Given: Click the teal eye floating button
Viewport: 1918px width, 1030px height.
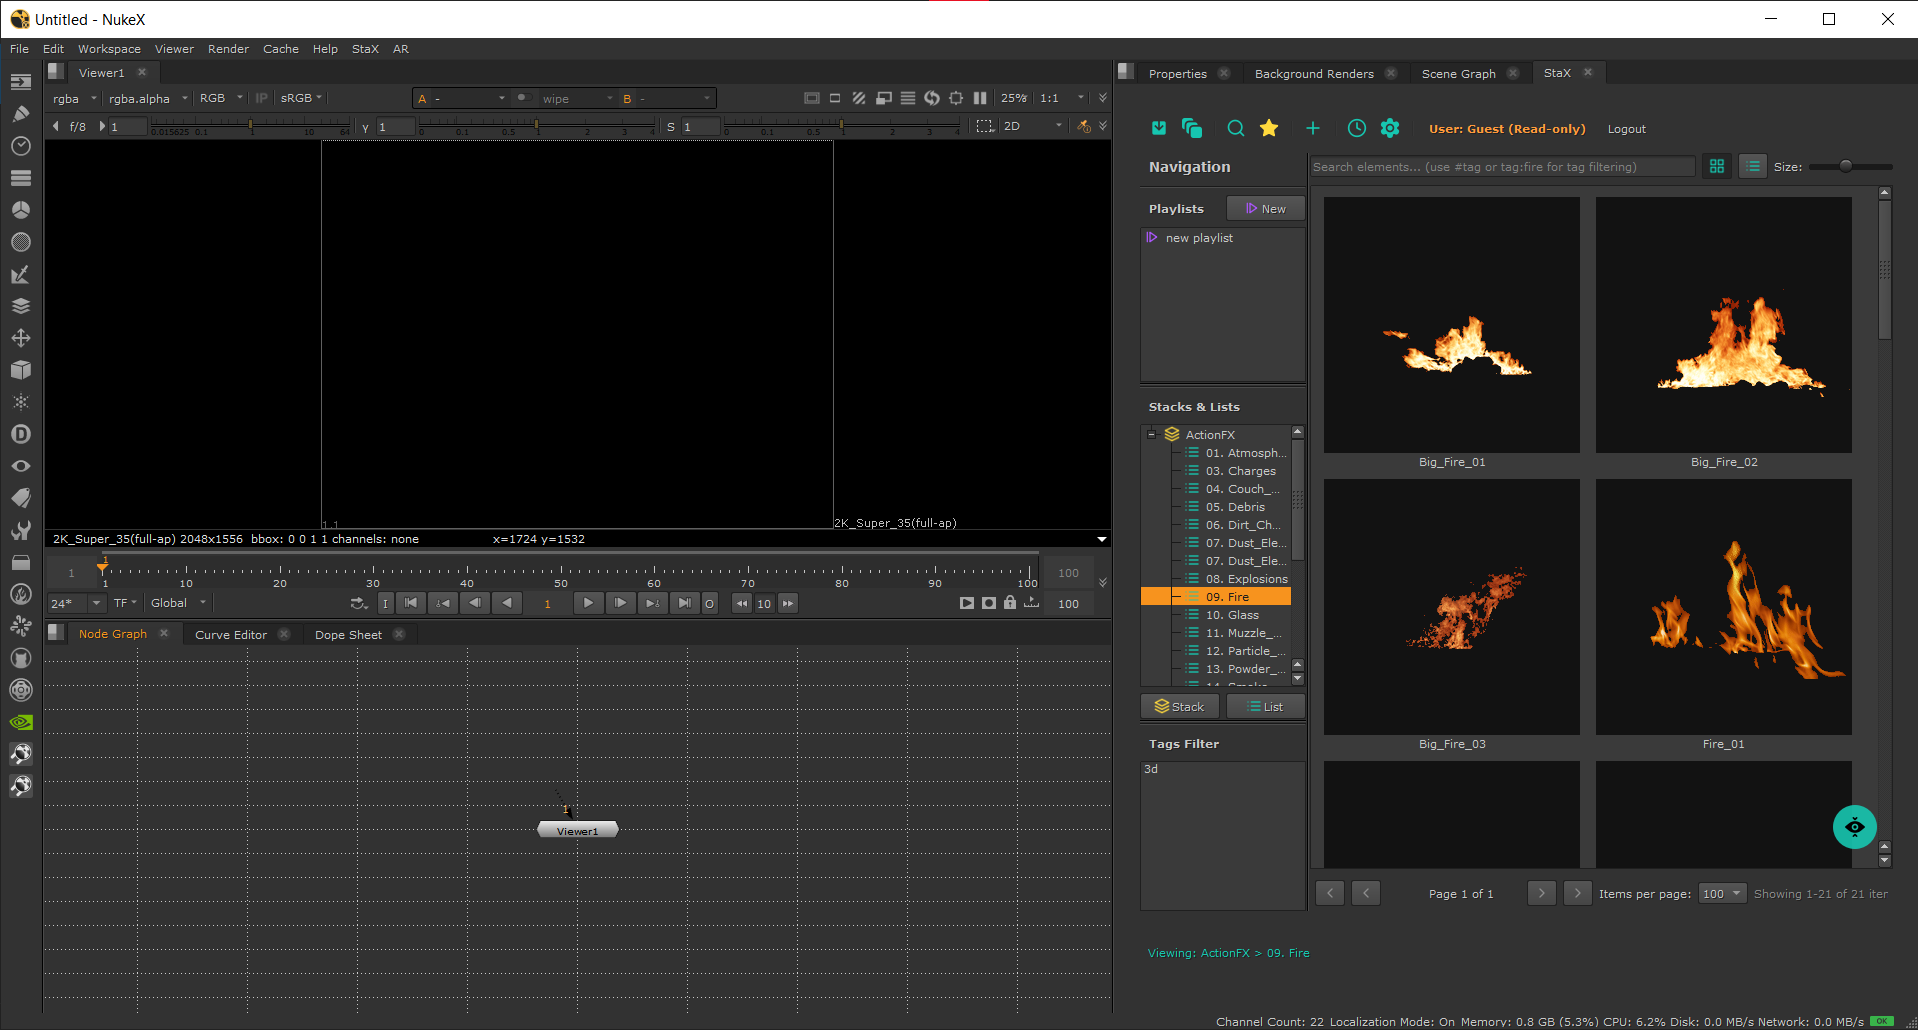Looking at the screenshot, I should click(x=1854, y=827).
